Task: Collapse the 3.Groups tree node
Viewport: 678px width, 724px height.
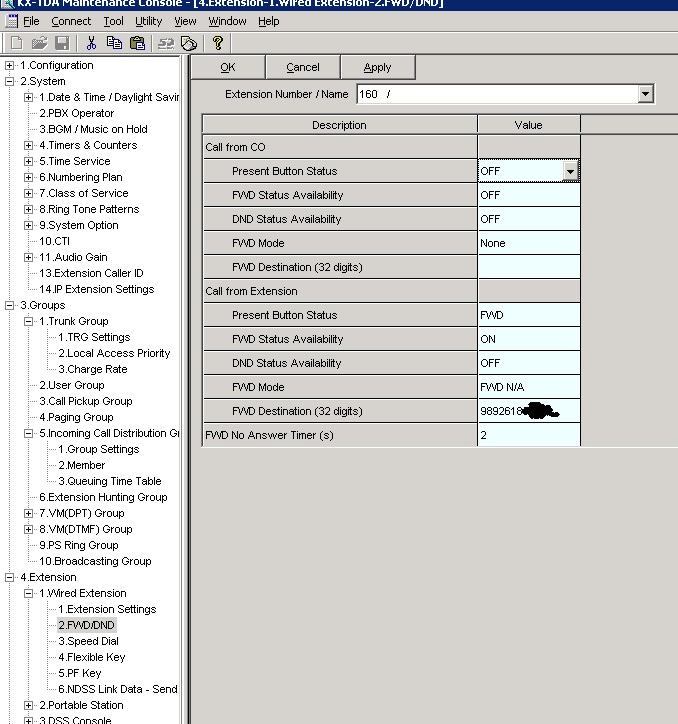Action: coord(9,306)
